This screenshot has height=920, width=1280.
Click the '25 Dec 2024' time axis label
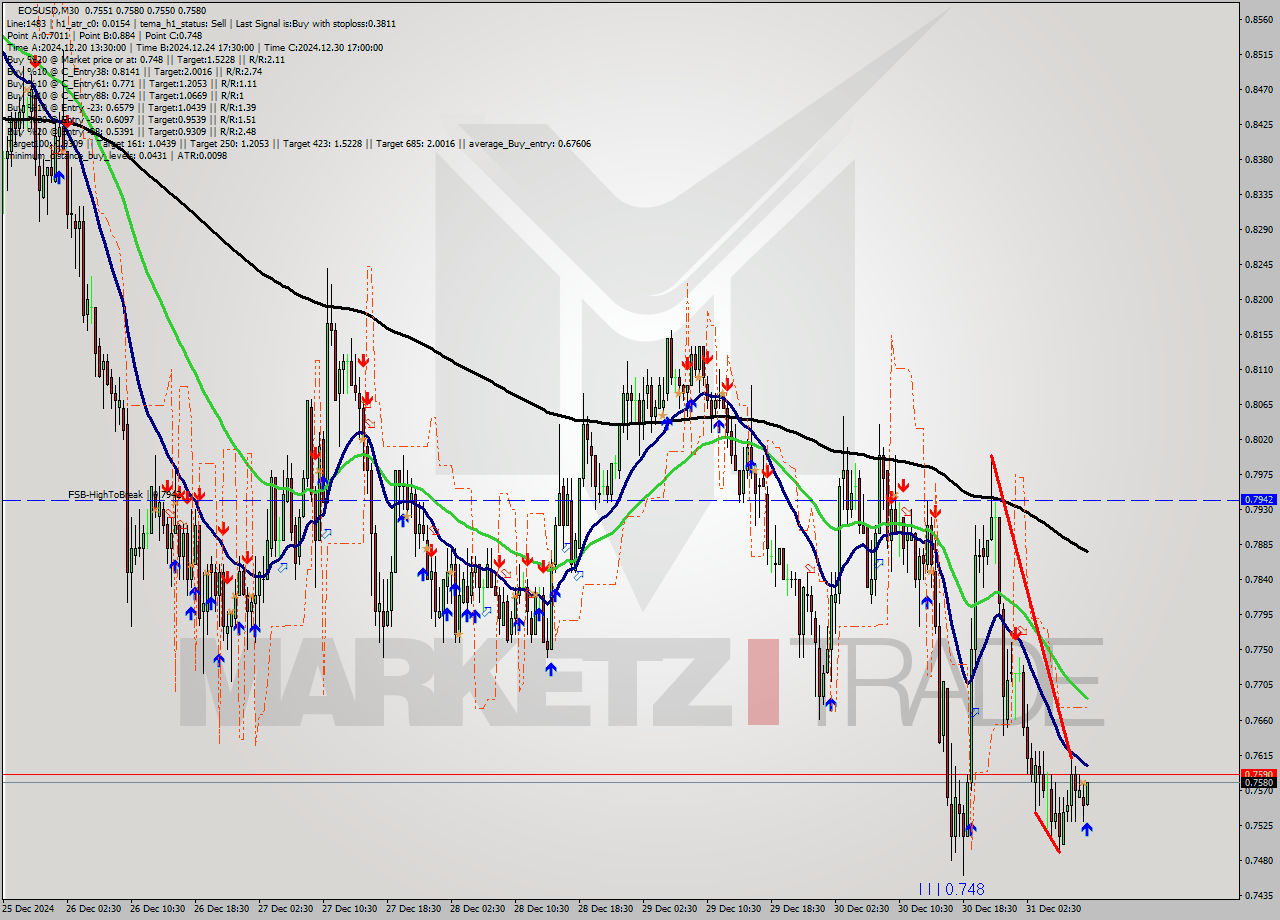pyautogui.click(x=28, y=909)
